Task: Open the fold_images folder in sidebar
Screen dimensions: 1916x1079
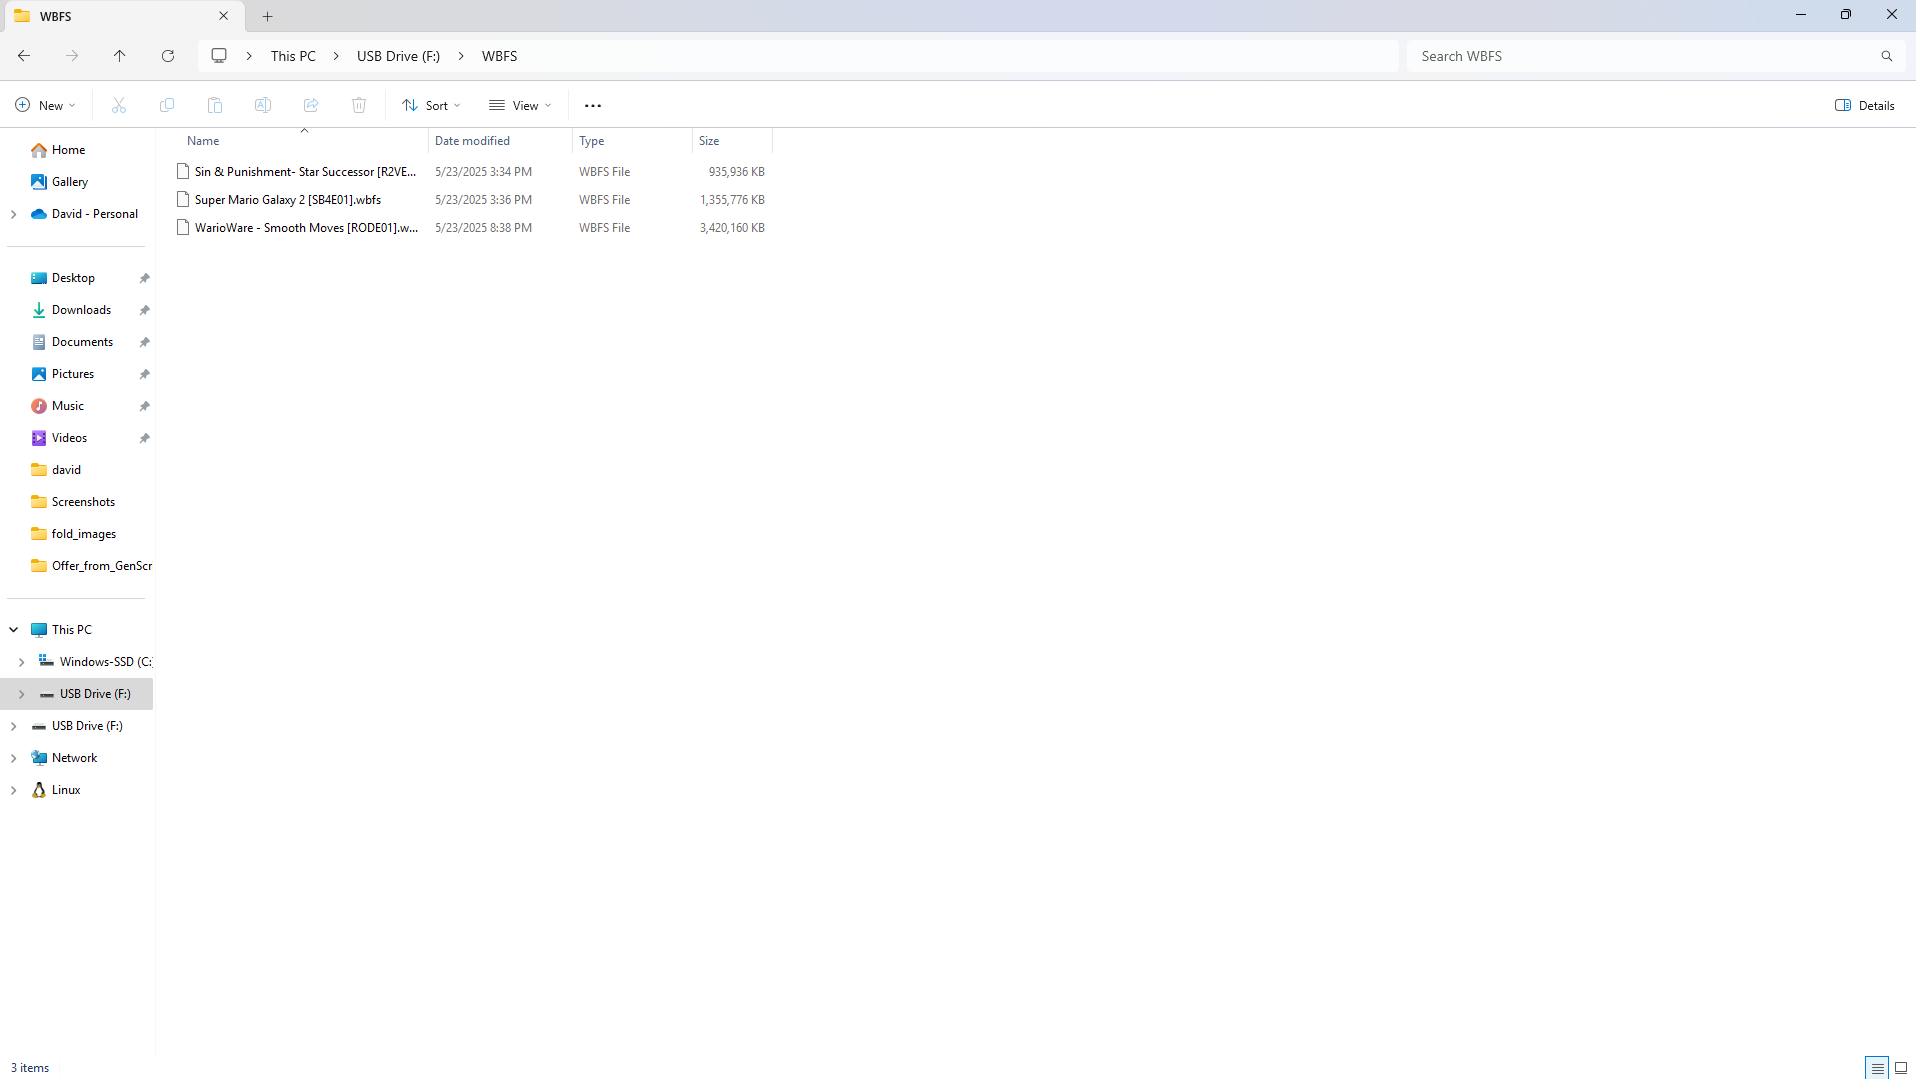Action: point(84,534)
